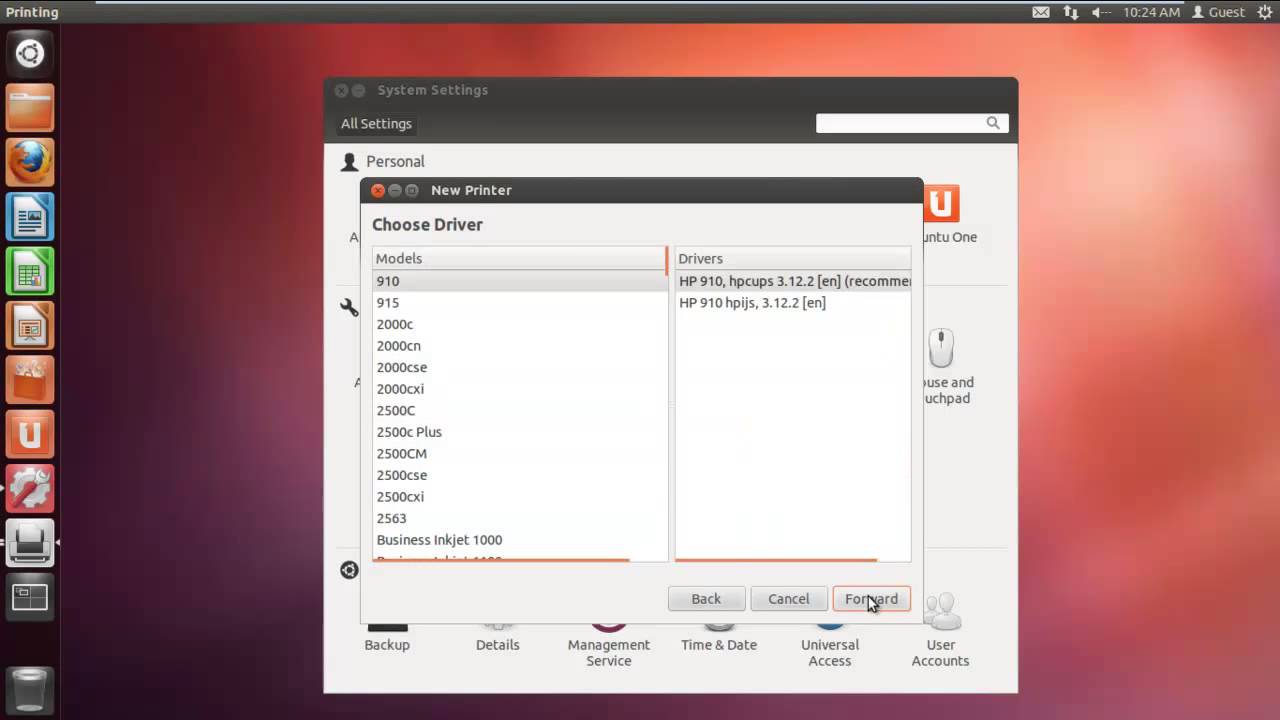Select model 2563
The image size is (1280, 720).
(x=520, y=518)
